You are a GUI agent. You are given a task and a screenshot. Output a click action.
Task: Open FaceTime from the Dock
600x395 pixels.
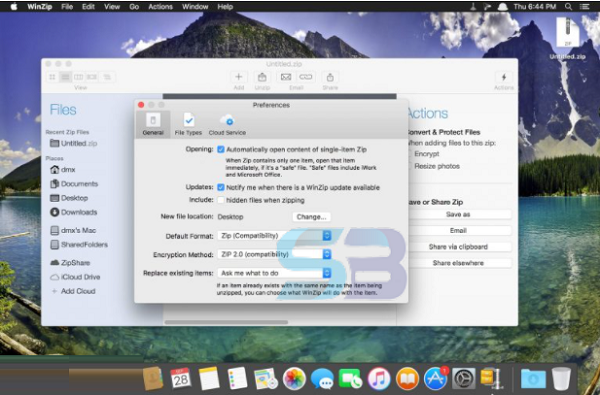[351, 379]
